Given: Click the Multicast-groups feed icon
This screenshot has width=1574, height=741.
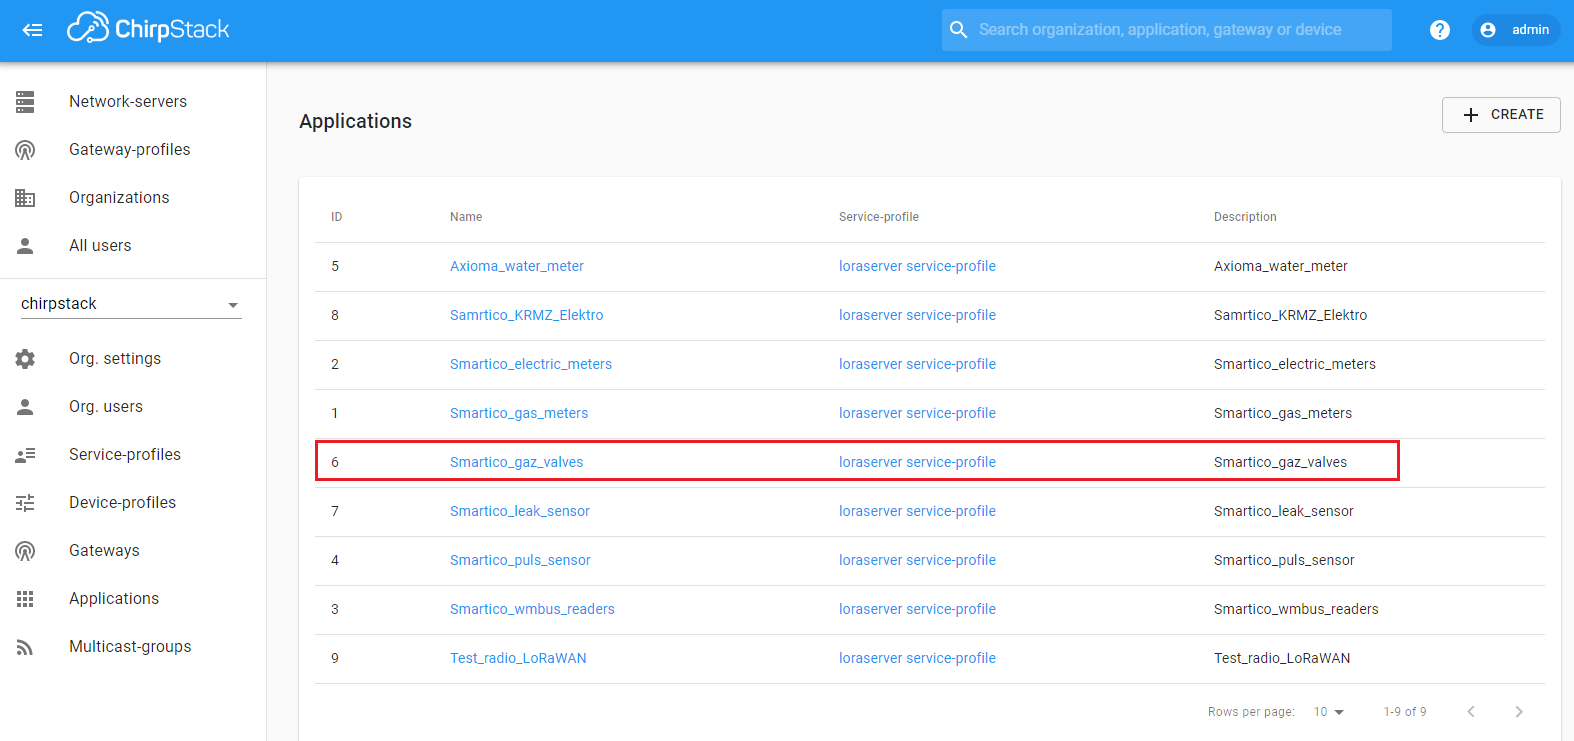Looking at the screenshot, I should click(25, 647).
